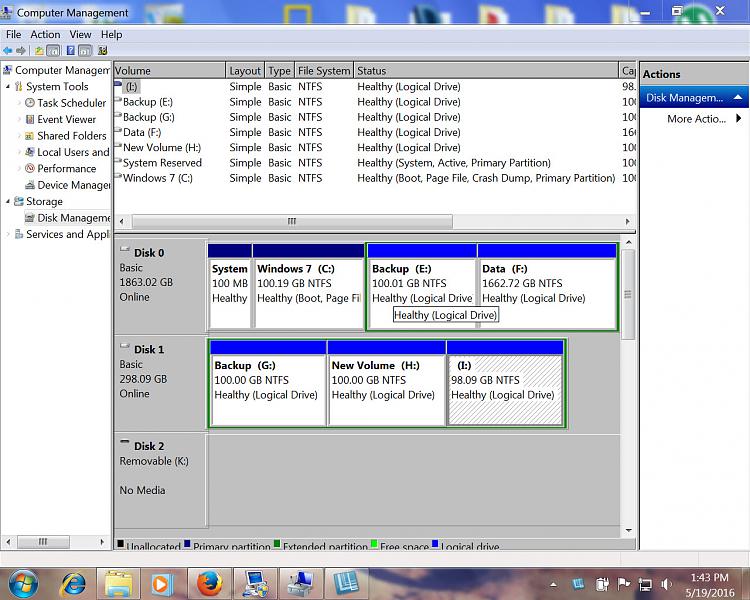Image resolution: width=750 pixels, height=600 pixels.
Task: Open Windows Explorer folder on taskbar
Action: (x=118, y=584)
